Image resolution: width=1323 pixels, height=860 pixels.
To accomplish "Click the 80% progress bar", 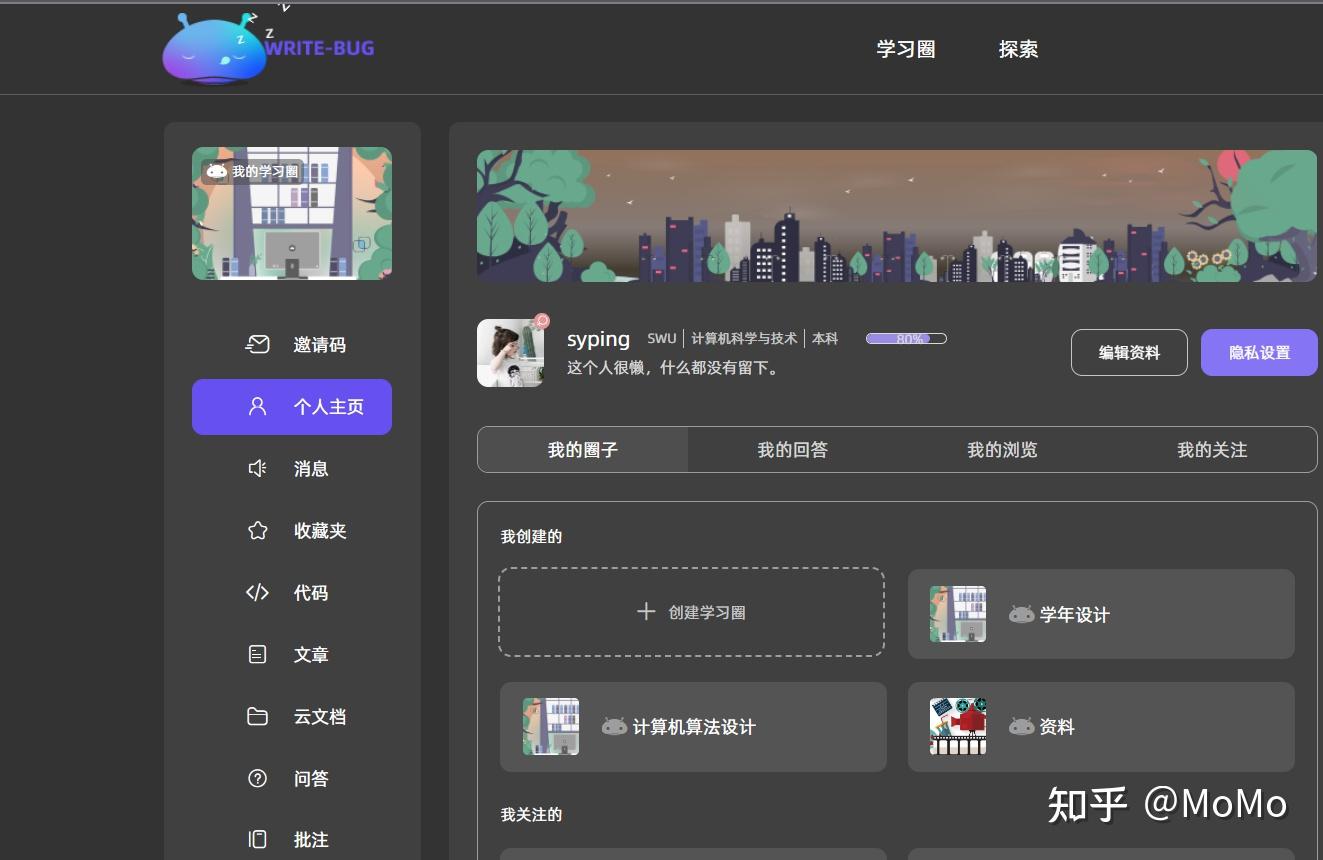I will click(x=905, y=338).
